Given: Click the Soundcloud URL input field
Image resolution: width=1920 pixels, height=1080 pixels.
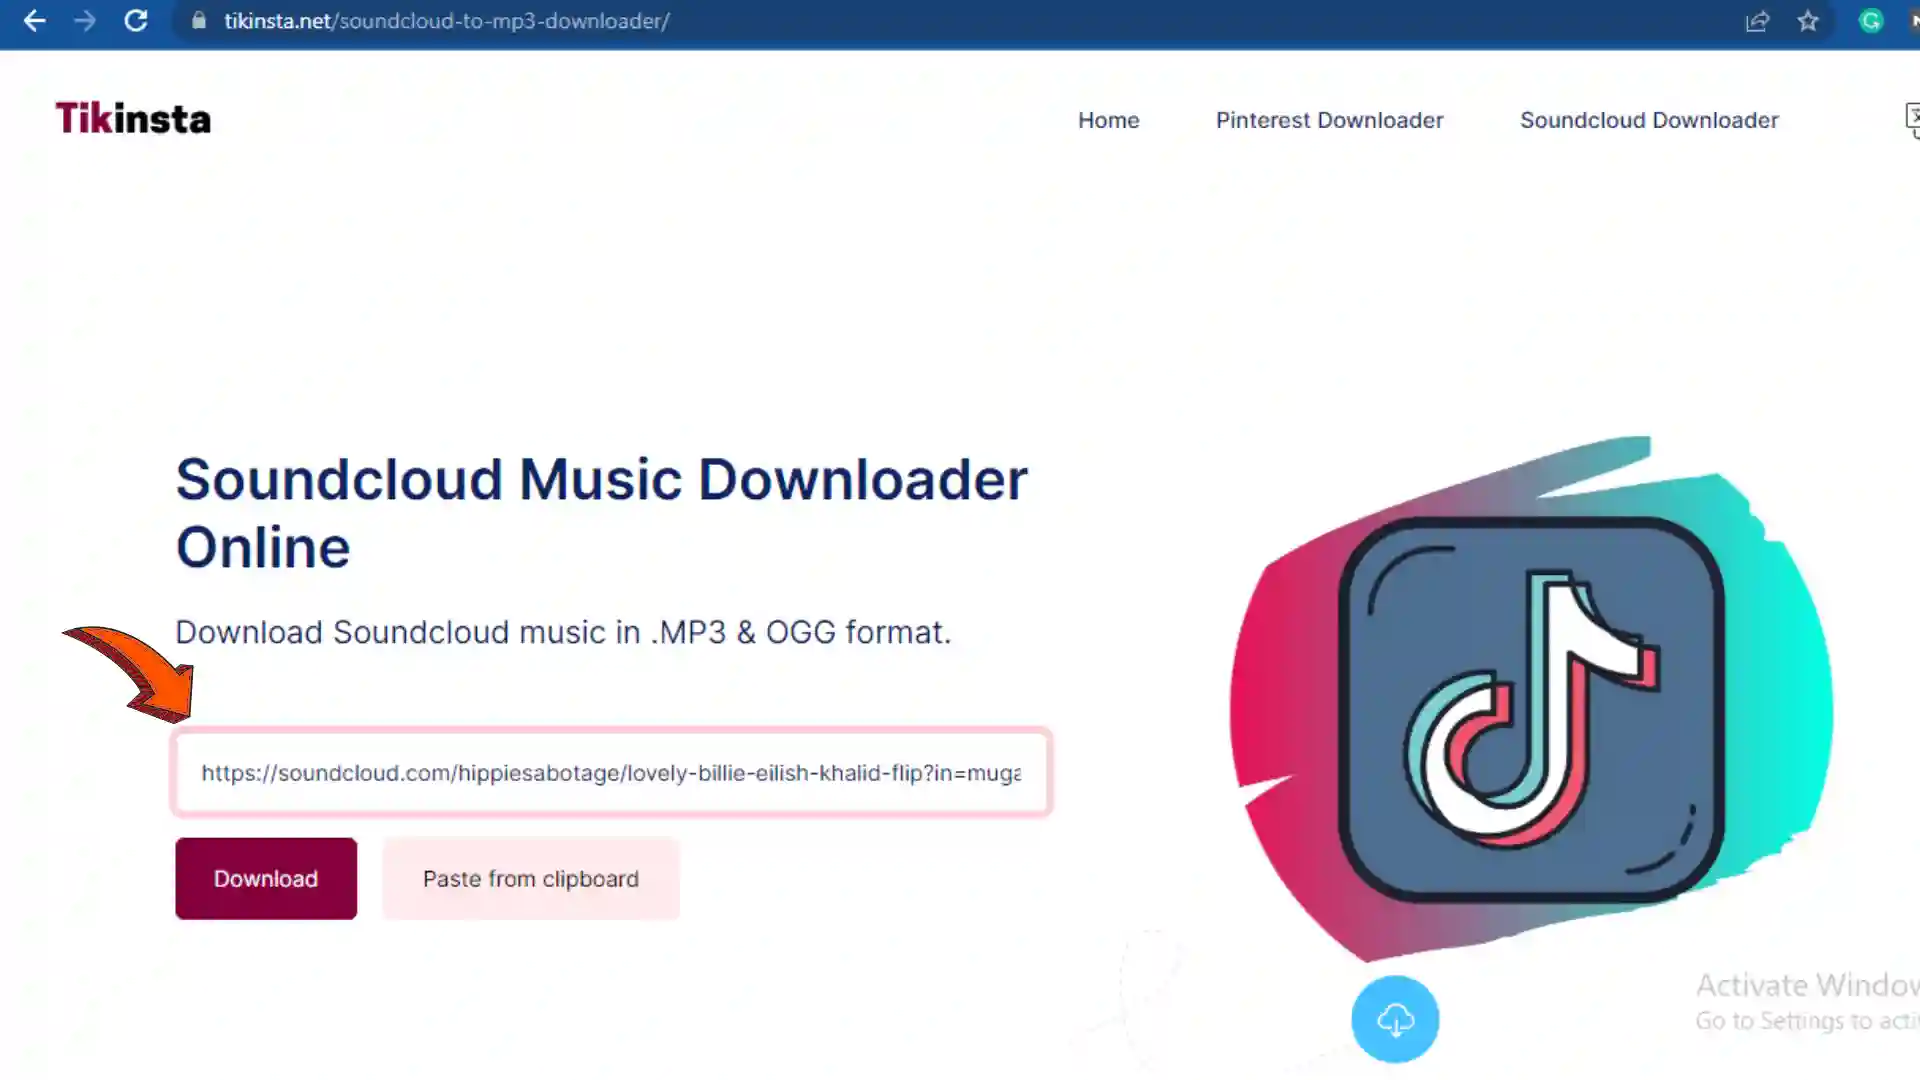Looking at the screenshot, I should [x=611, y=773].
